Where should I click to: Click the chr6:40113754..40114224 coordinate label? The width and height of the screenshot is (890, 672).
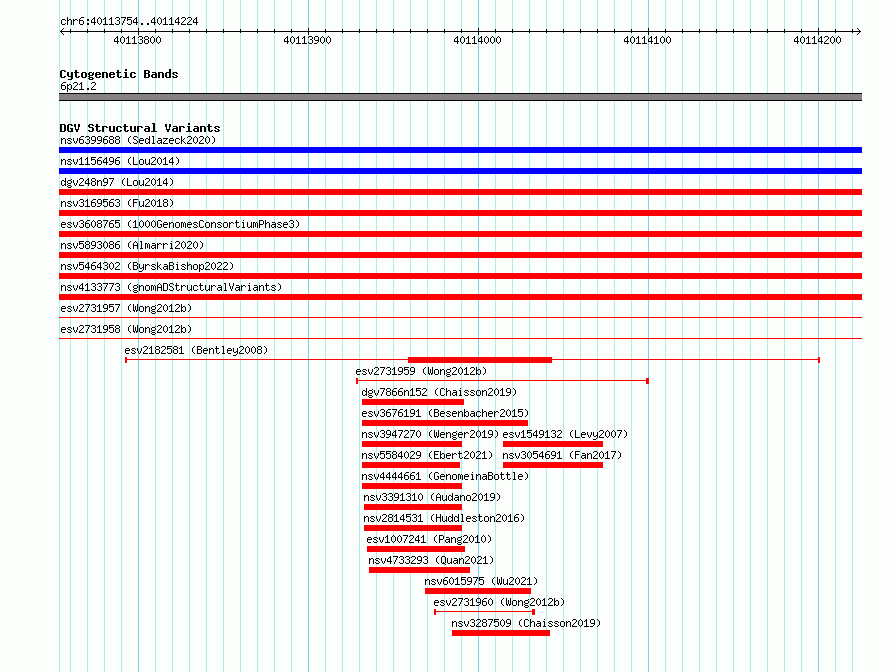point(129,21)
